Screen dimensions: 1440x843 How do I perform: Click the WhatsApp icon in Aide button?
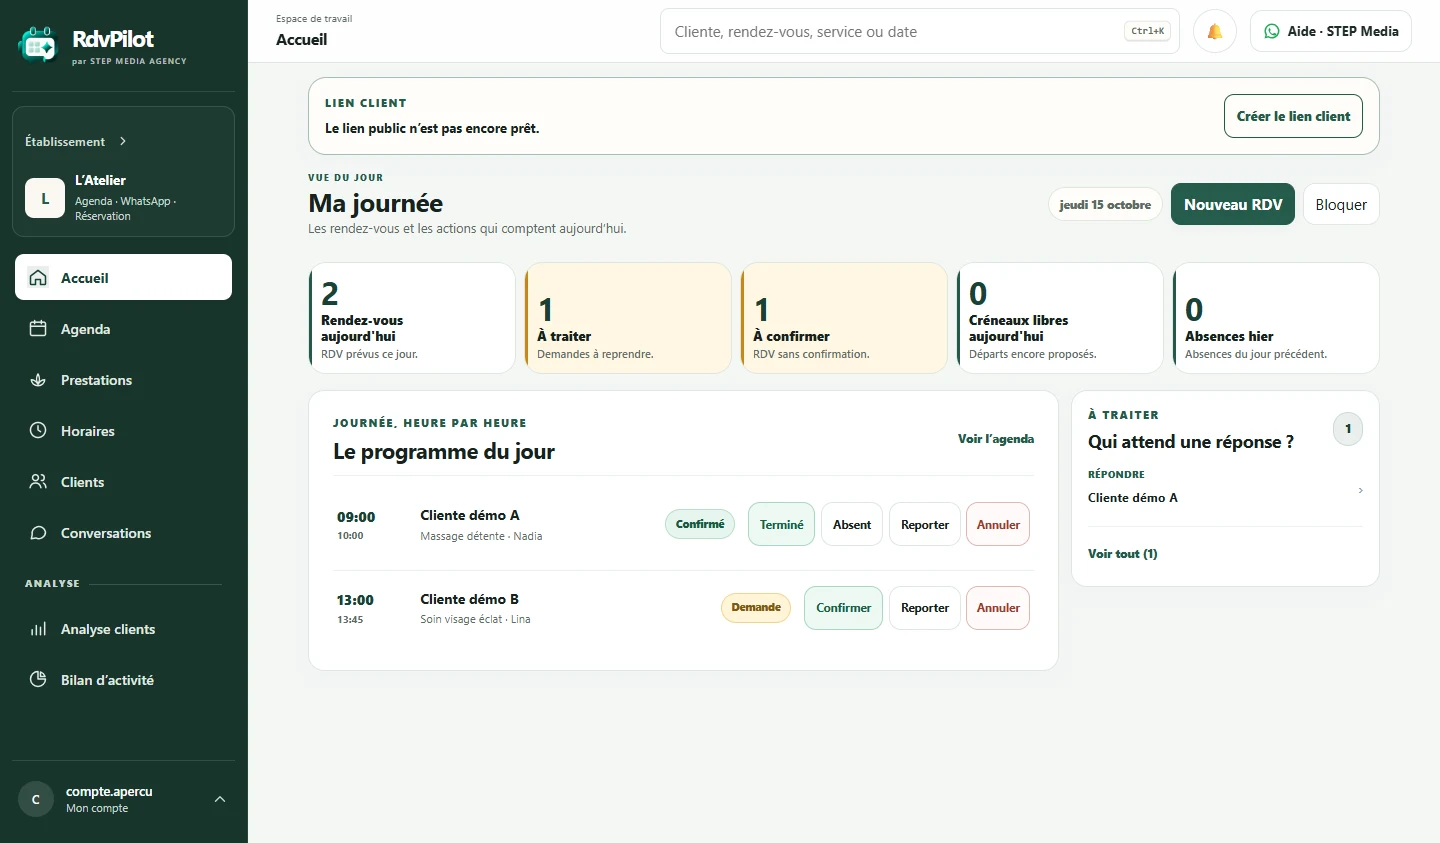1272,31
